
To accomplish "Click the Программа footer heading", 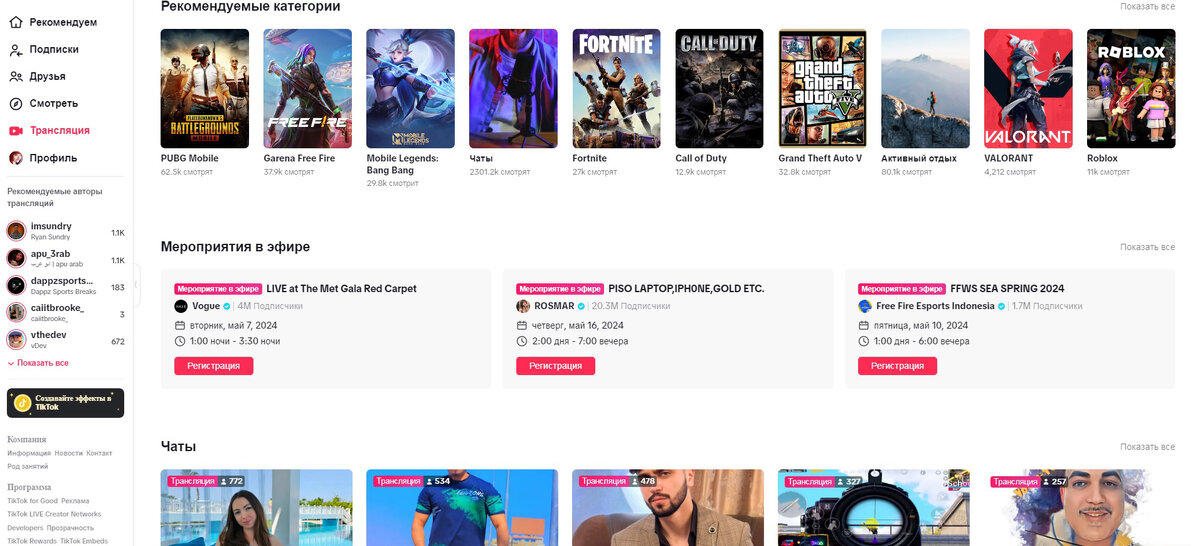I will click(x=29, y=487).
